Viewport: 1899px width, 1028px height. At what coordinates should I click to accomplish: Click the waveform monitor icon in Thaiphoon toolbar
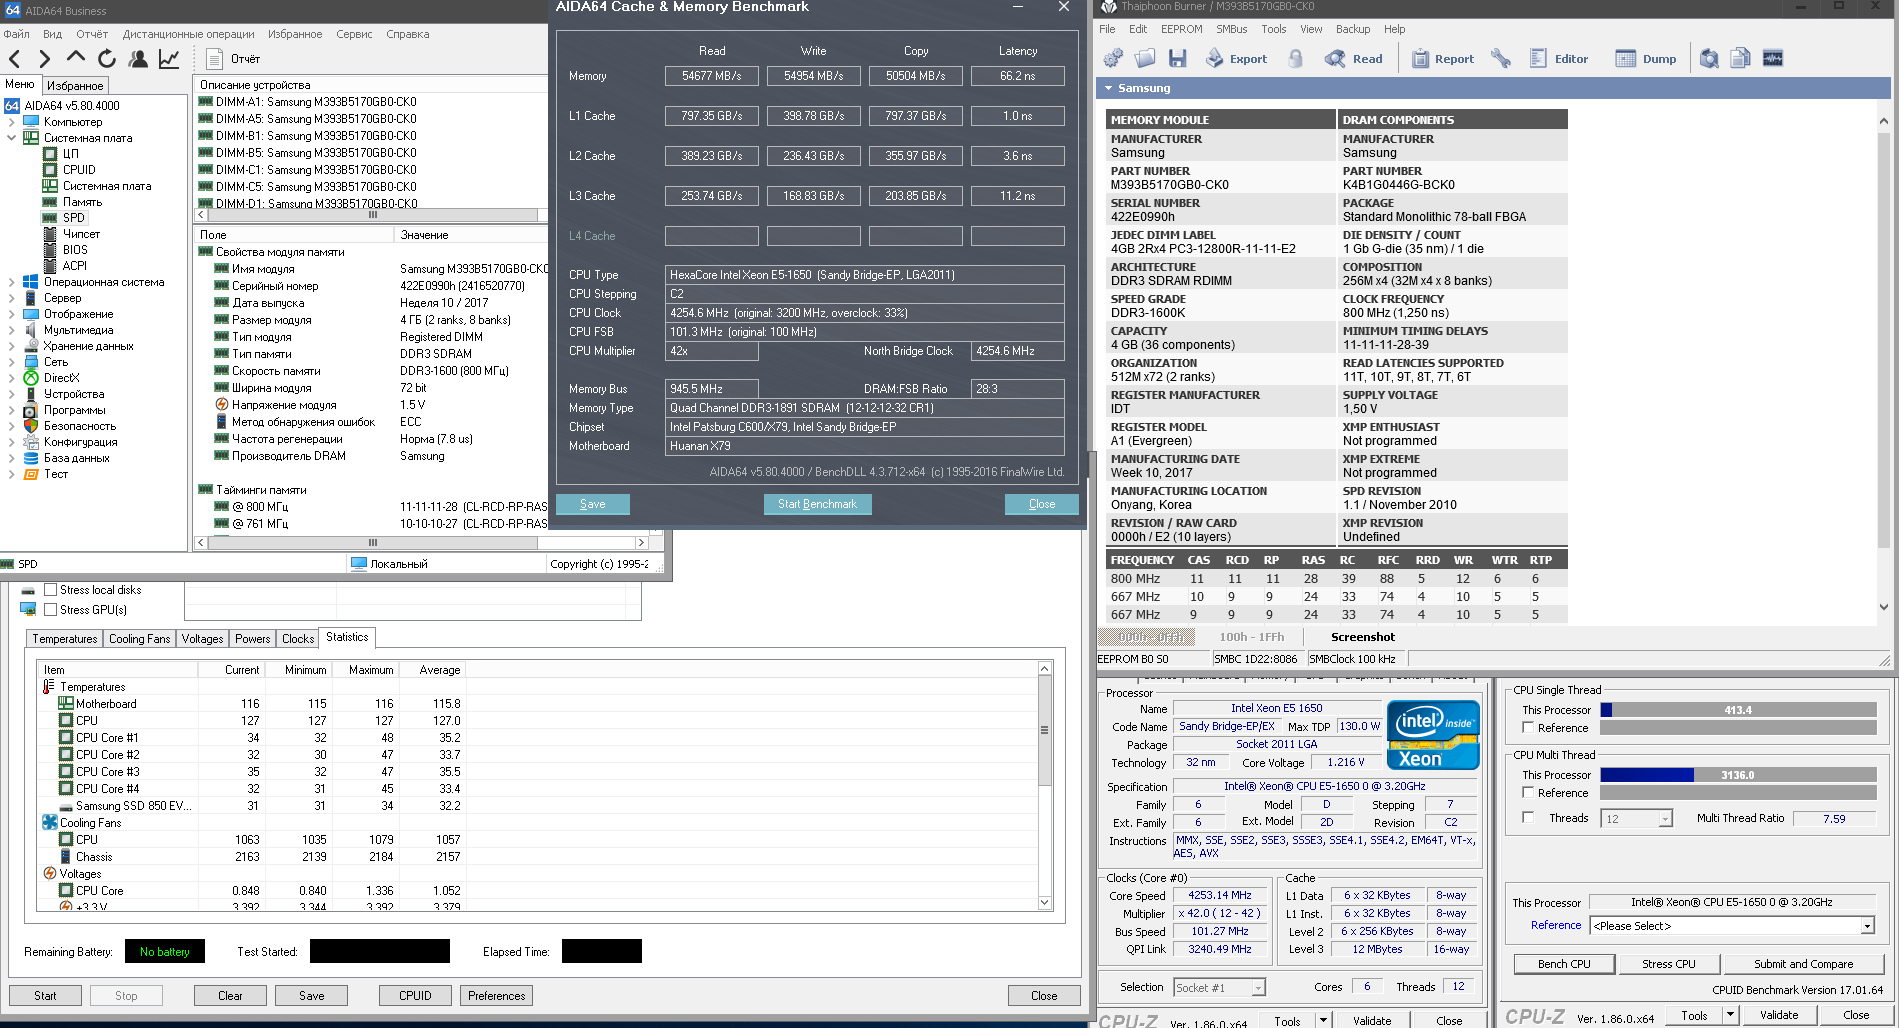(1773, 59)
